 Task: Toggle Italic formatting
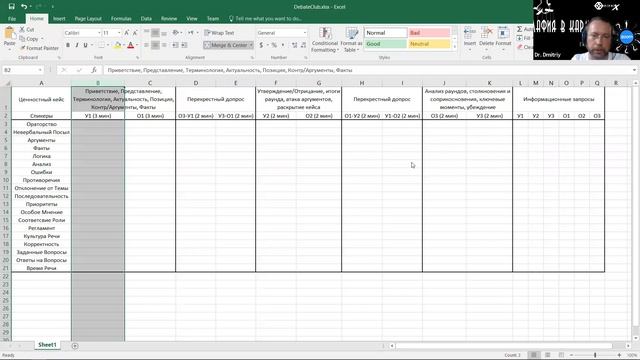pyautogui.click(x=76, y=45)
